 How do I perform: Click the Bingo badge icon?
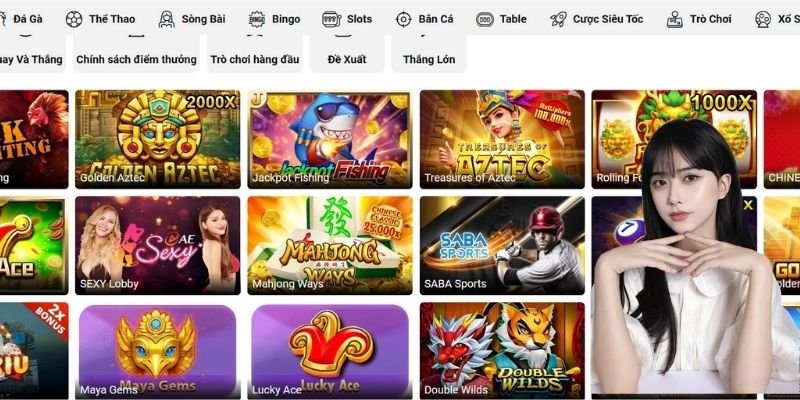coord(257,19)
